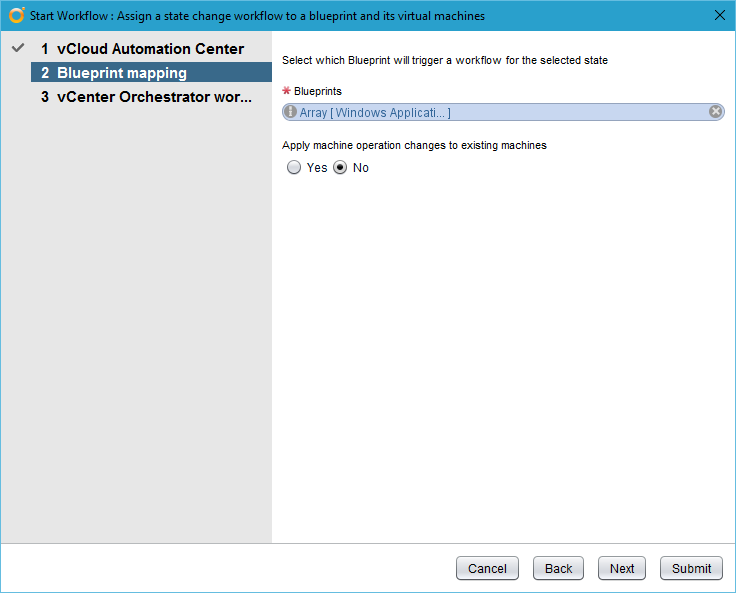The width and height of the screenshot is (736, 593).
Task: Click the Select which Blueprint description text
Action: (444, 60)
